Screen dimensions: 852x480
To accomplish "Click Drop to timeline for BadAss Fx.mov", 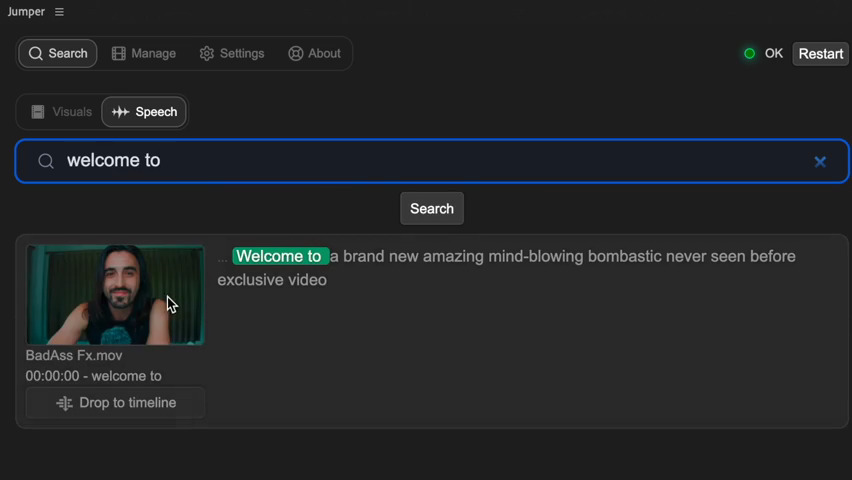I will click(x=116, y=403).
